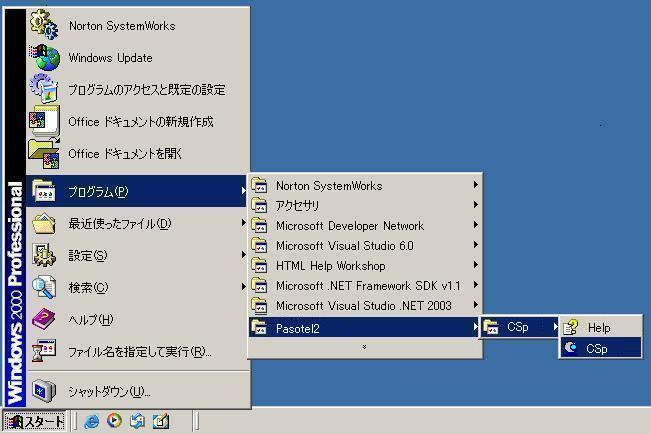
Task: Click the Windows Update globe icon
Action: pyautogui.click(x=45, y=57)
